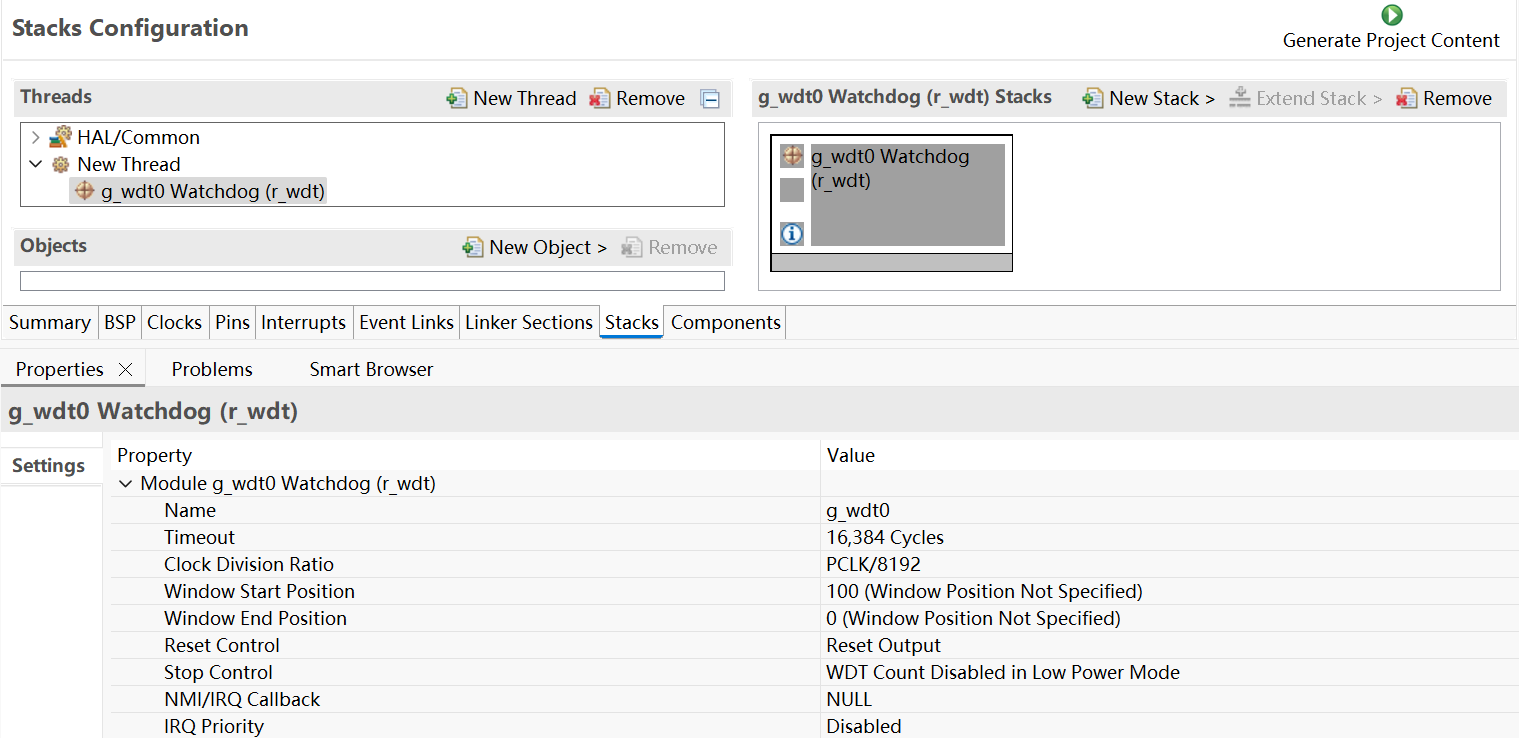Image resolution: width=1519 pixels, height=738 pixels.
Task: Open Clock Division Ratio value PCLK/8192
Action: pyautogui.click(x=1169, y=565)
